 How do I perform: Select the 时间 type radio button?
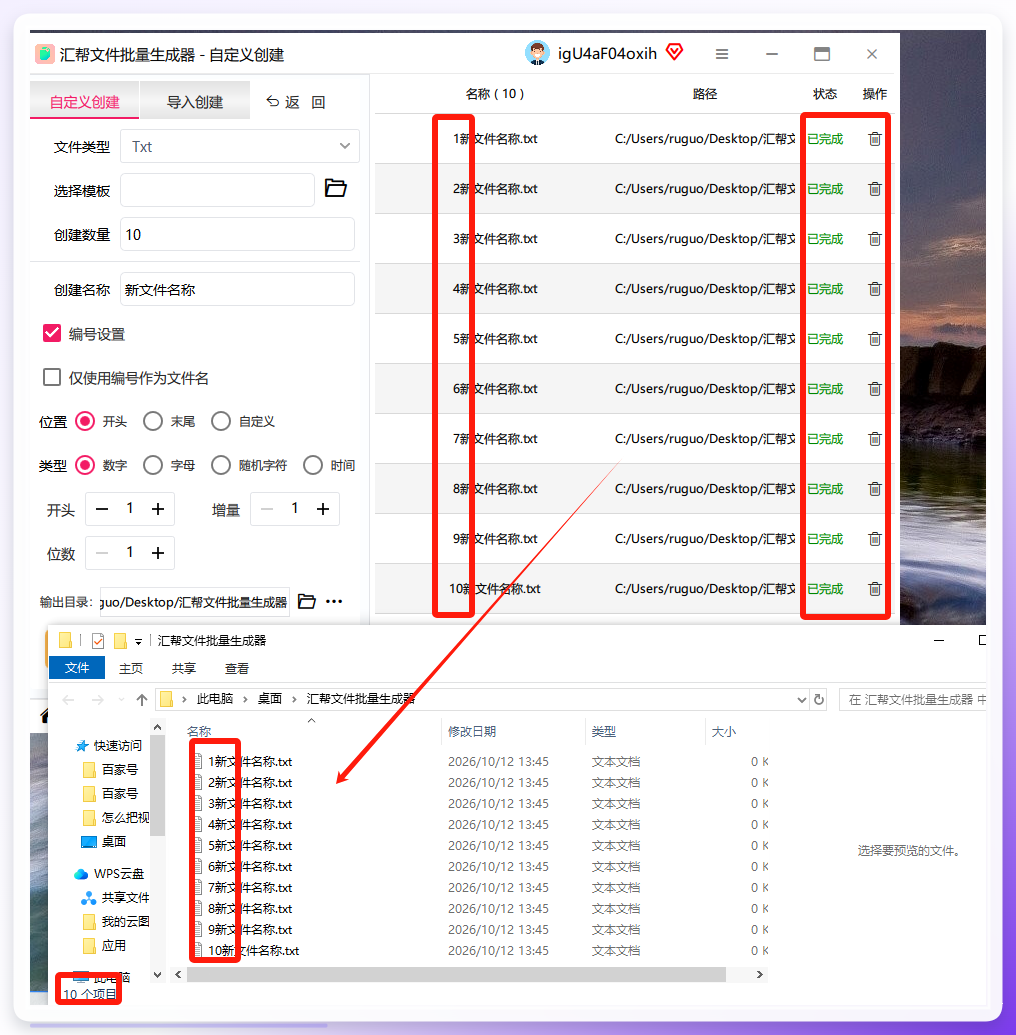point(313,465)
